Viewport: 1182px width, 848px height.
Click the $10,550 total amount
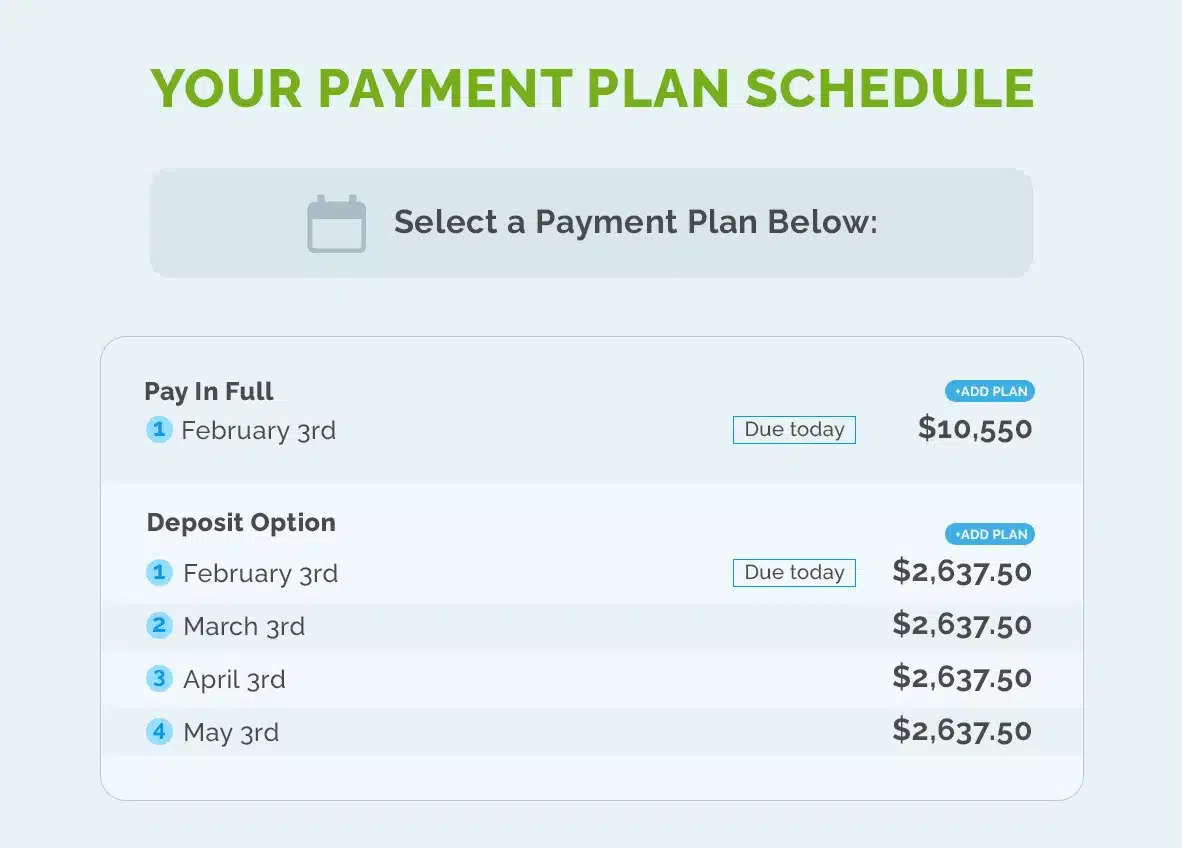click(x=975, y=429)
